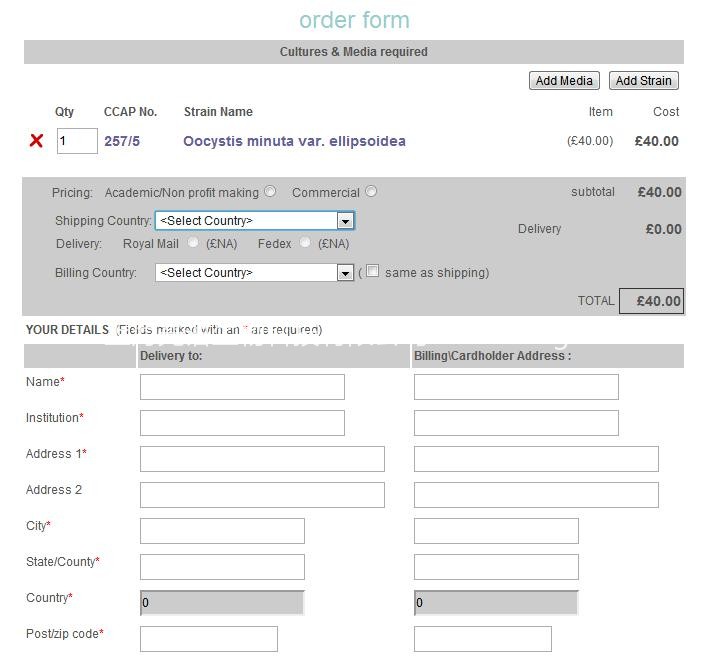Click the billing Name field
Image resolution: width=712 pixels, height=656 pixels.
516,387
